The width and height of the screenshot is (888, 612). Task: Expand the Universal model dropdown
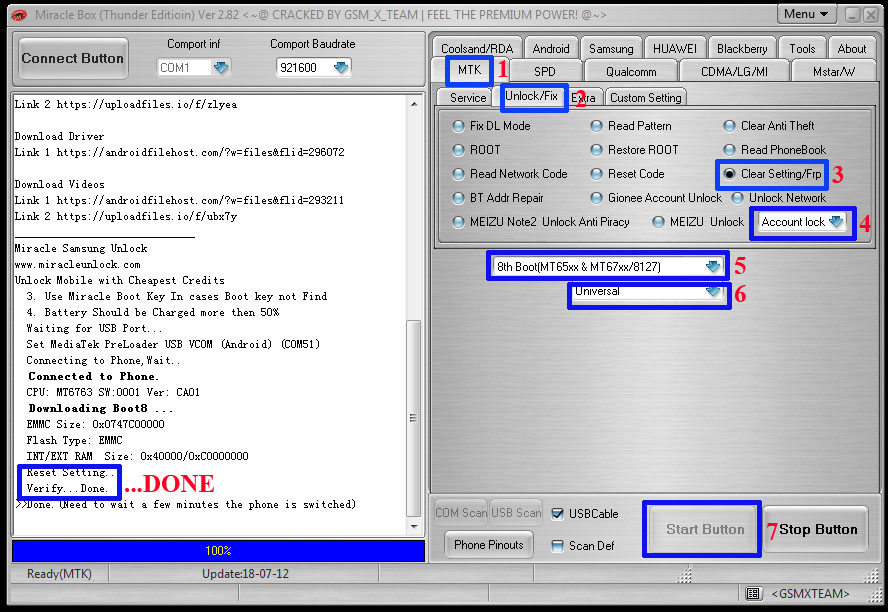point(713,292)
